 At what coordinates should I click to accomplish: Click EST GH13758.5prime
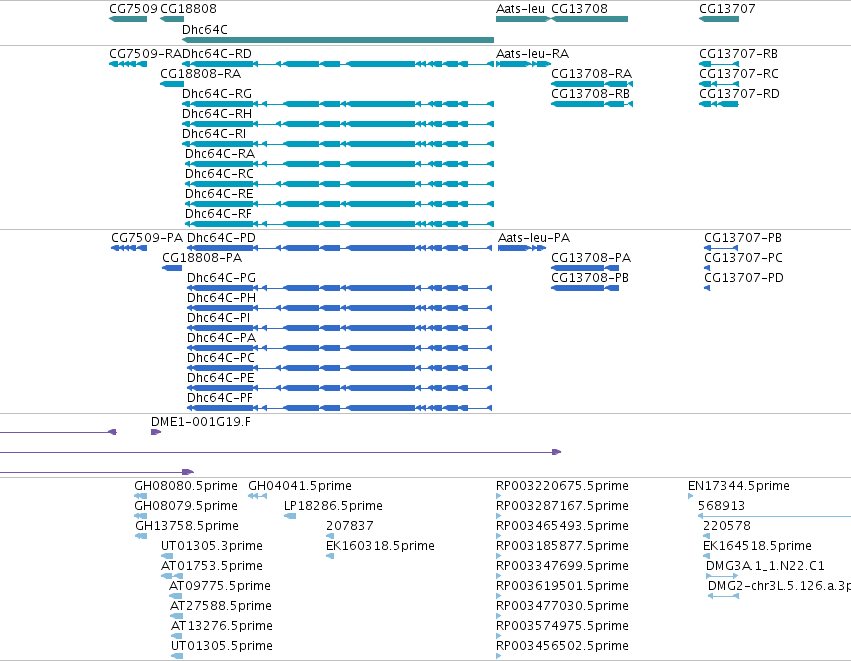pyautogui.click(x=187, y=526)
